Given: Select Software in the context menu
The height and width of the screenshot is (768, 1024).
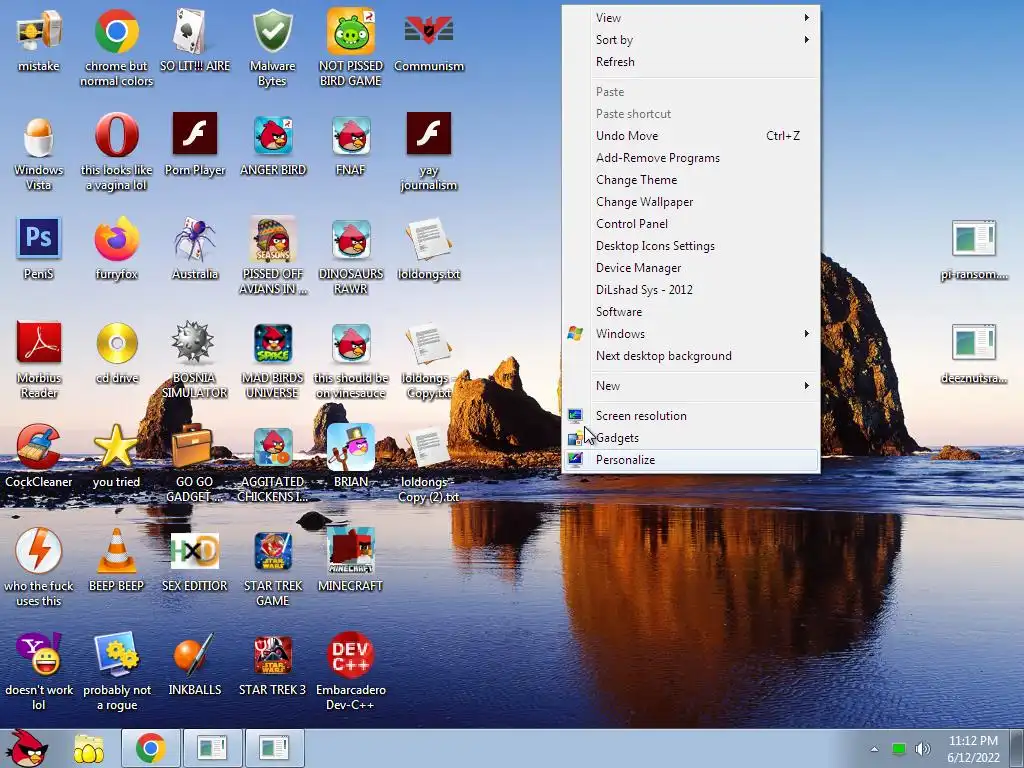Looking at the screenshot, I should 691,312.
